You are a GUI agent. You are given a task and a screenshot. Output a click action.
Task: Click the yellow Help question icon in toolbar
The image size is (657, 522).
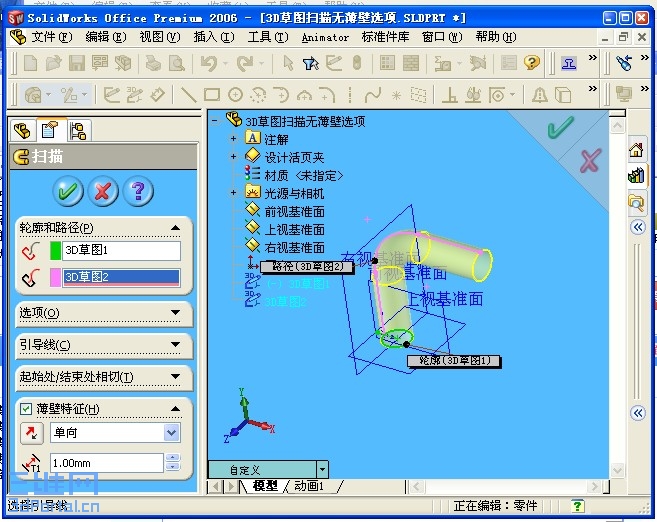[x=531, y=63]
